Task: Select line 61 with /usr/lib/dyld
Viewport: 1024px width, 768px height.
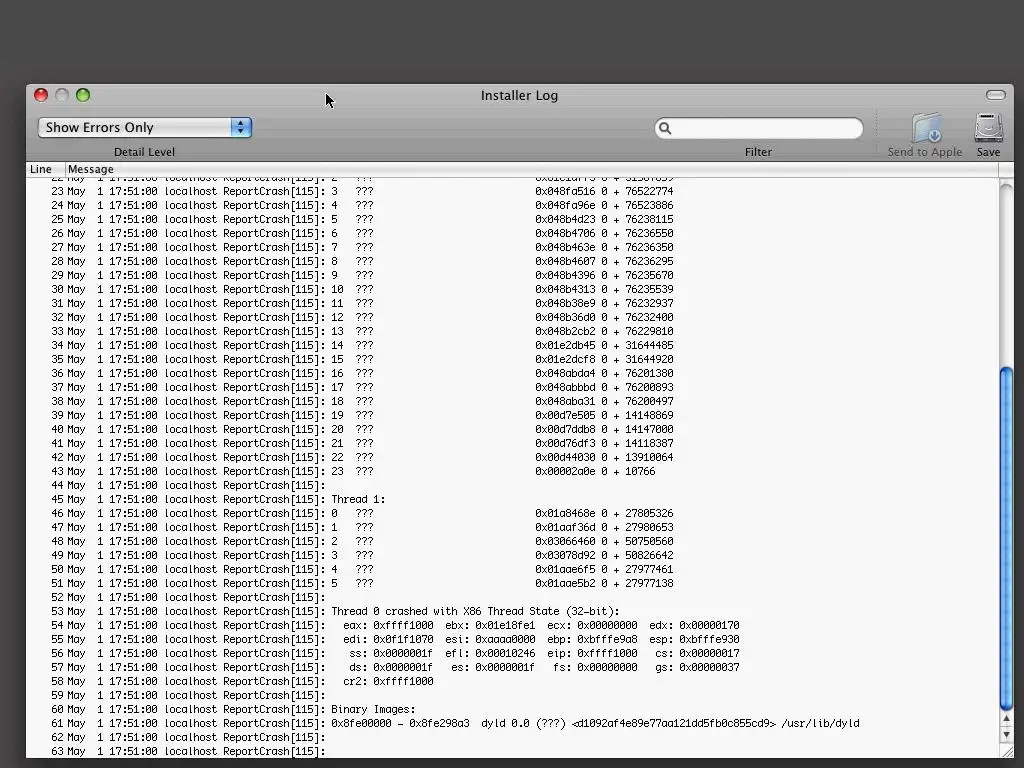Action: pyautogui.click(x=512, y=724)
